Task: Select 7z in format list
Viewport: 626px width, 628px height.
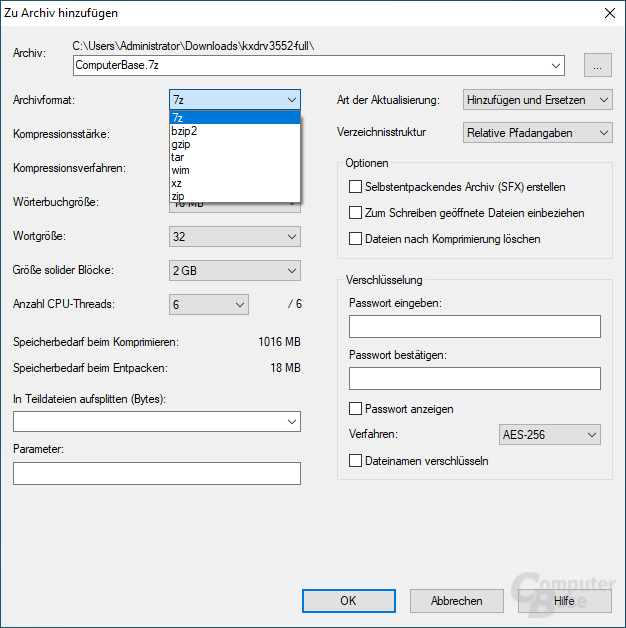Action: (235, 118)
